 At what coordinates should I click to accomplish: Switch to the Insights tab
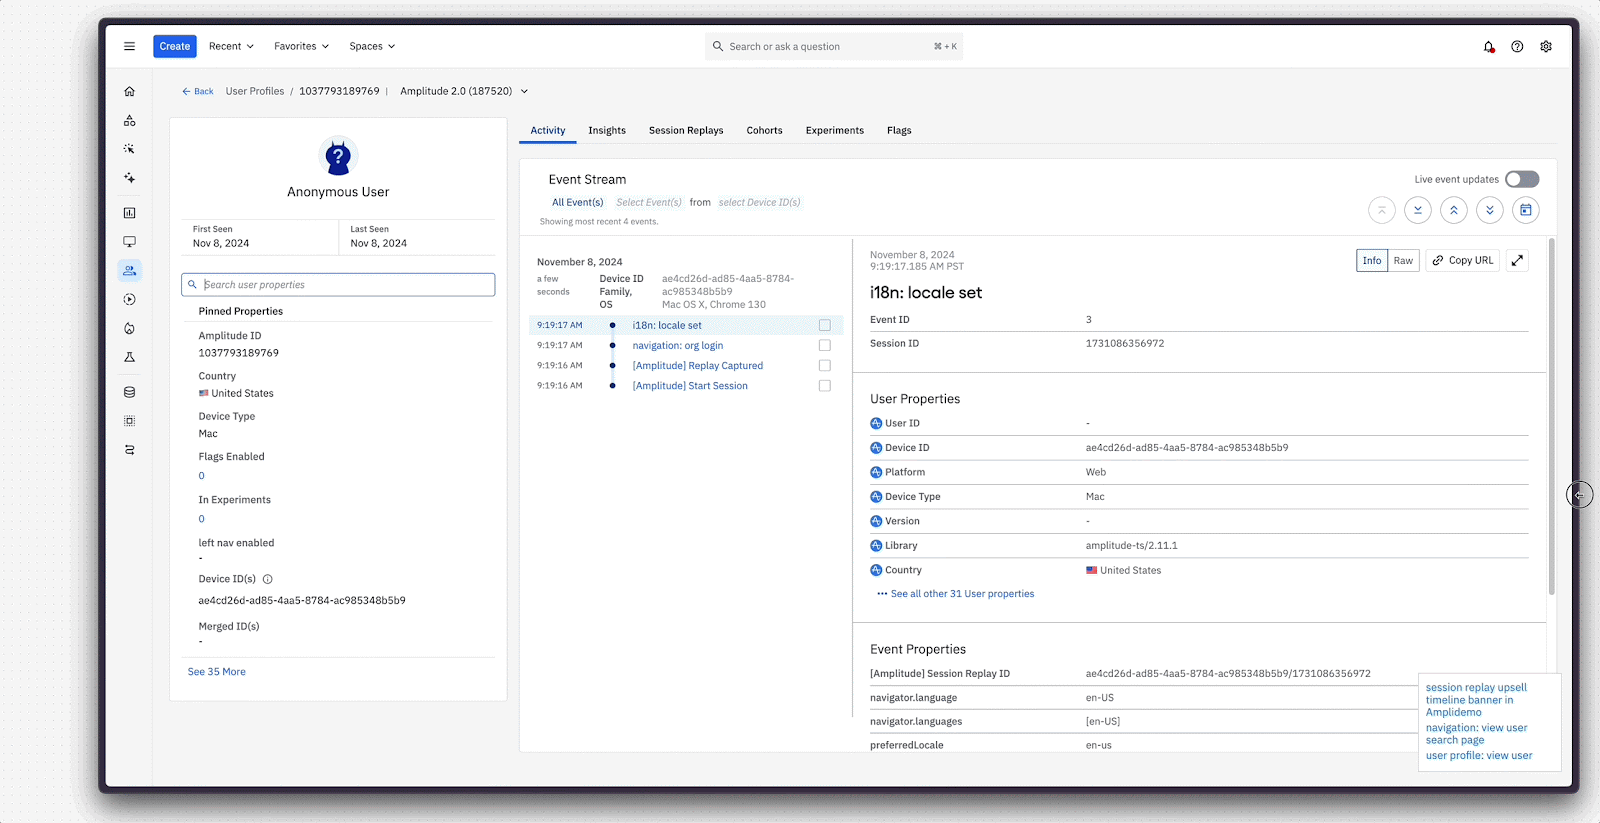point(607,130)
